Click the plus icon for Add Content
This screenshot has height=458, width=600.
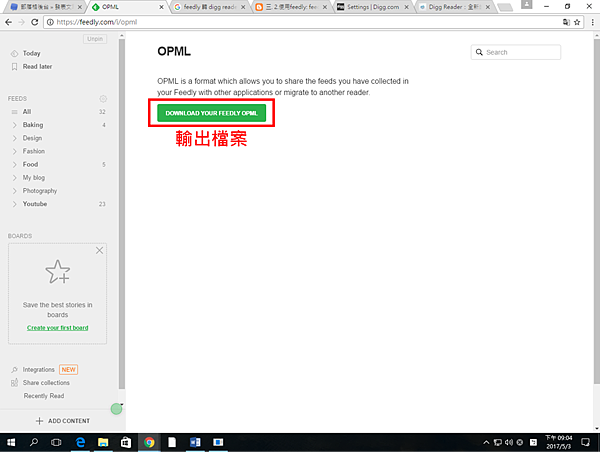pos(39,421)
